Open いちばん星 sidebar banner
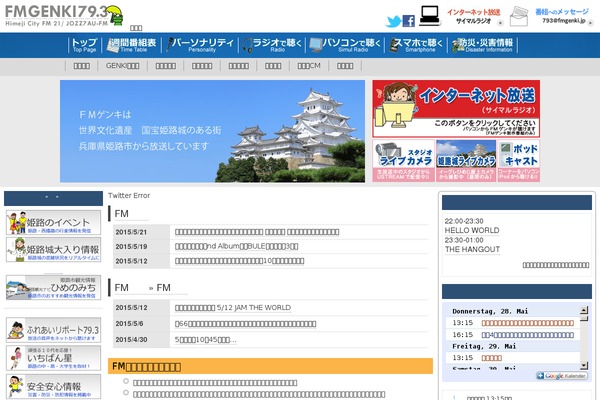Viewport: 600px width, 400px height. (54, 358)
